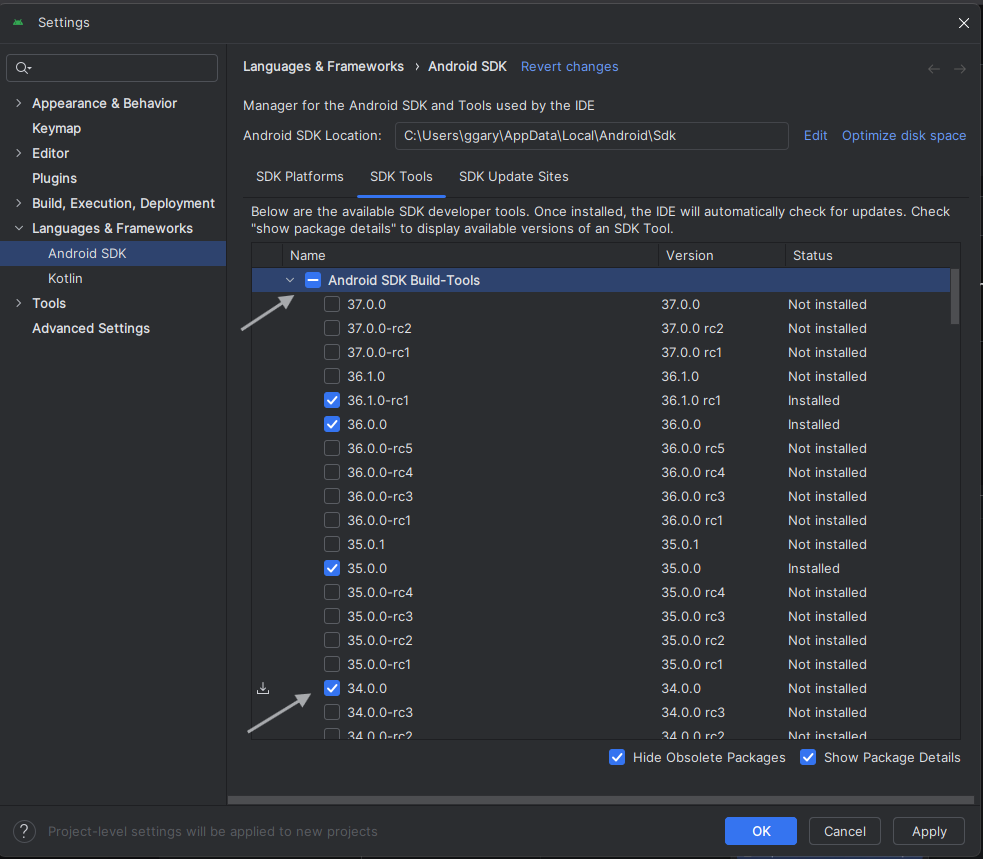Select the 35.0.0-rc1 row text

coord(379,664)
